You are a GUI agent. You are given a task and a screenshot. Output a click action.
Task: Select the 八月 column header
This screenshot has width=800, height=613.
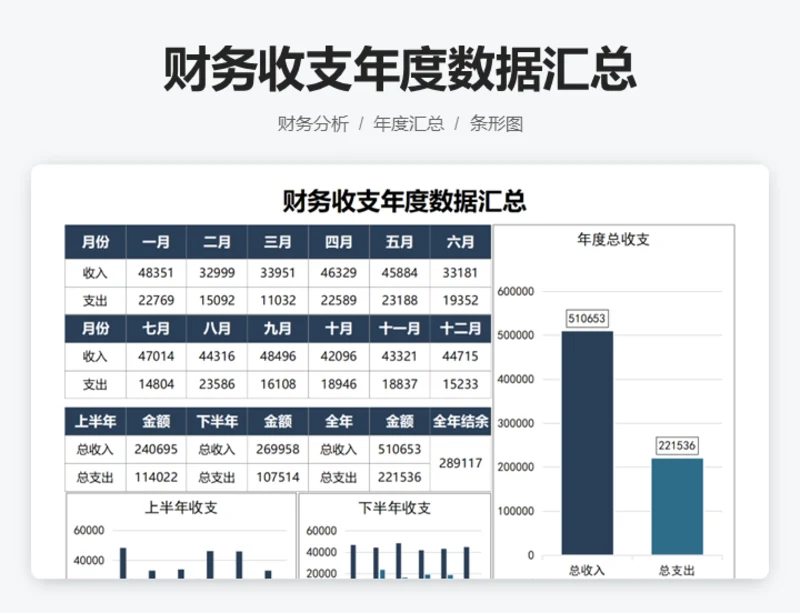pyautogui.click(x=217, y=328)
